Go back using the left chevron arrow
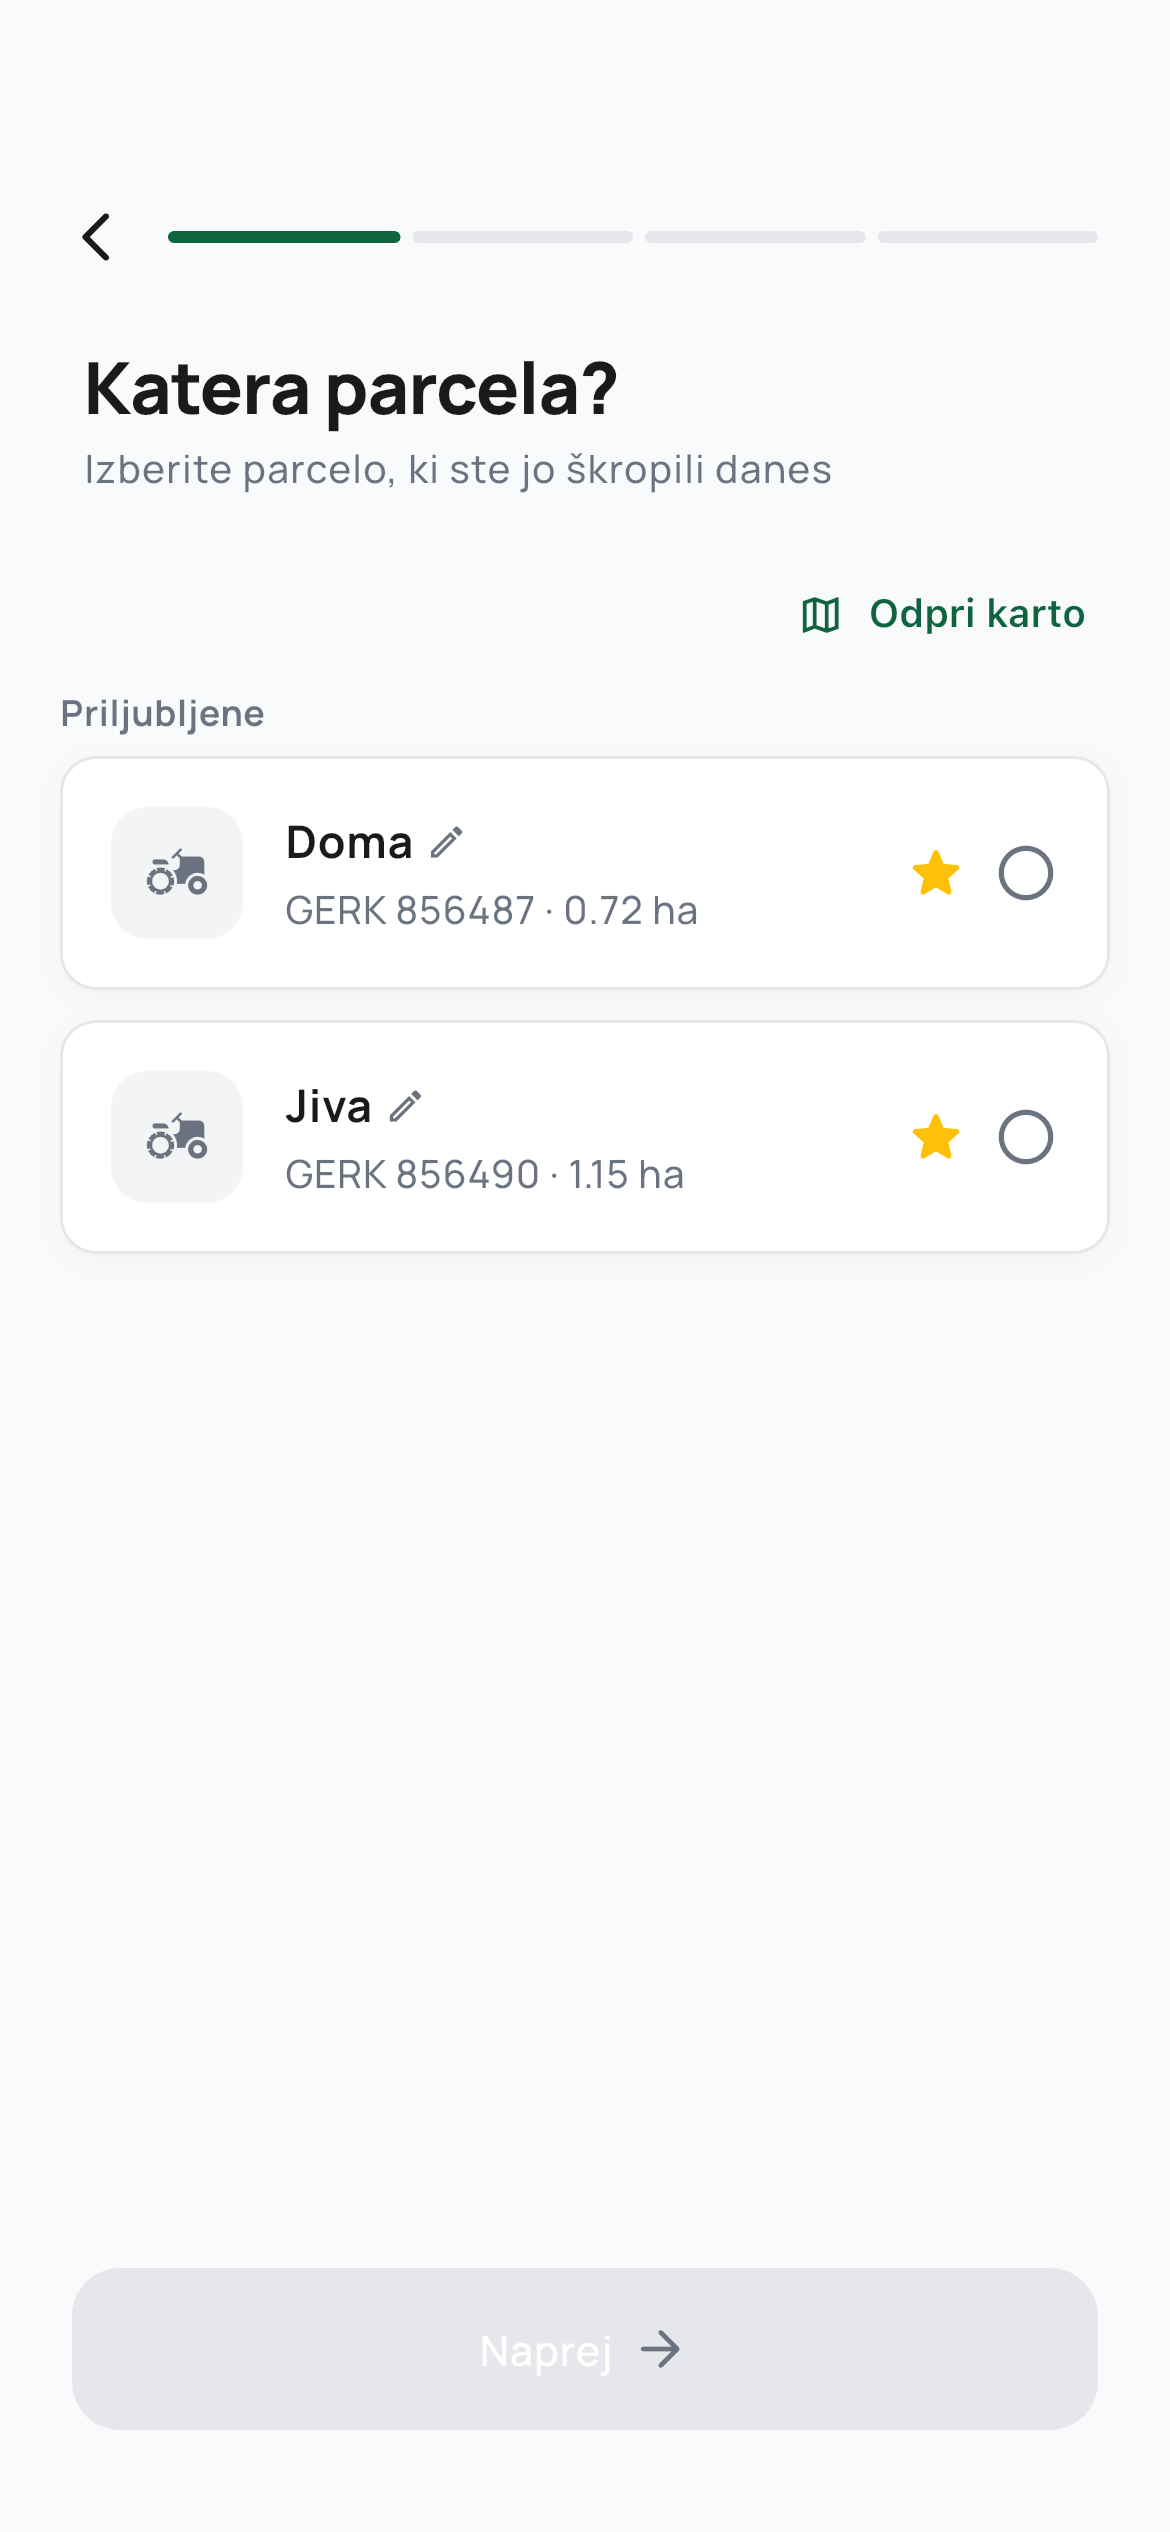 [97, 237]
